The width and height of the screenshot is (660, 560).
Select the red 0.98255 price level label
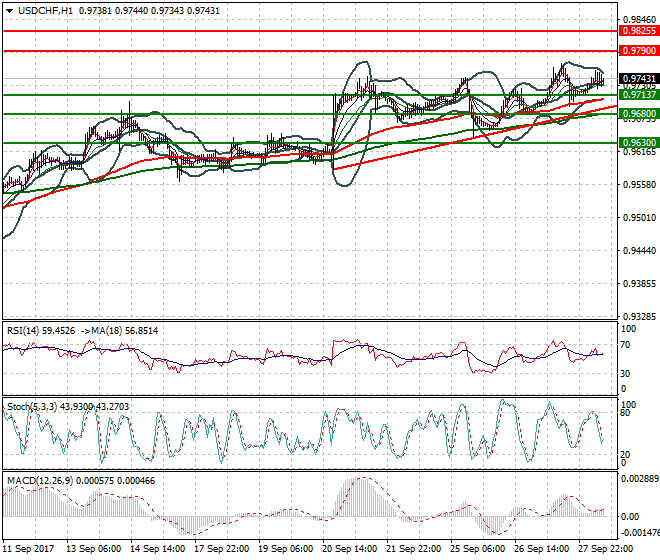639,31
